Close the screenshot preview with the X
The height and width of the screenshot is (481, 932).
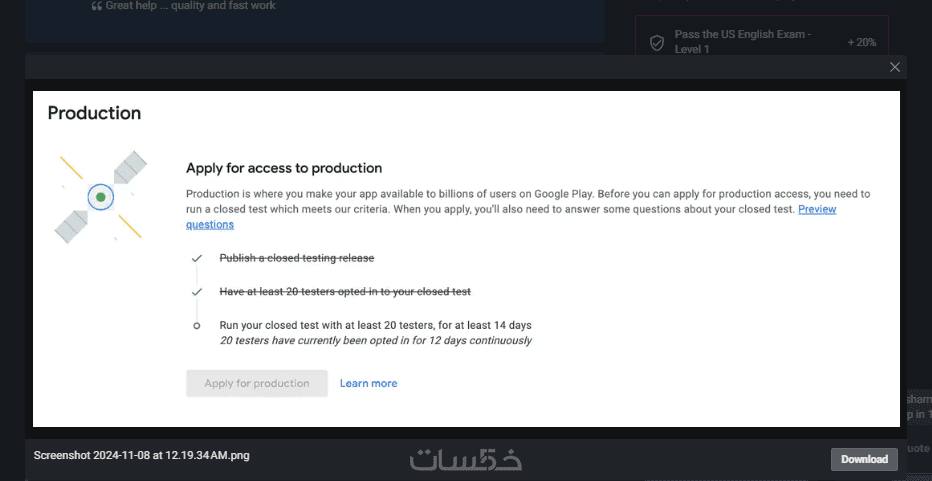(x=894, y=67)
